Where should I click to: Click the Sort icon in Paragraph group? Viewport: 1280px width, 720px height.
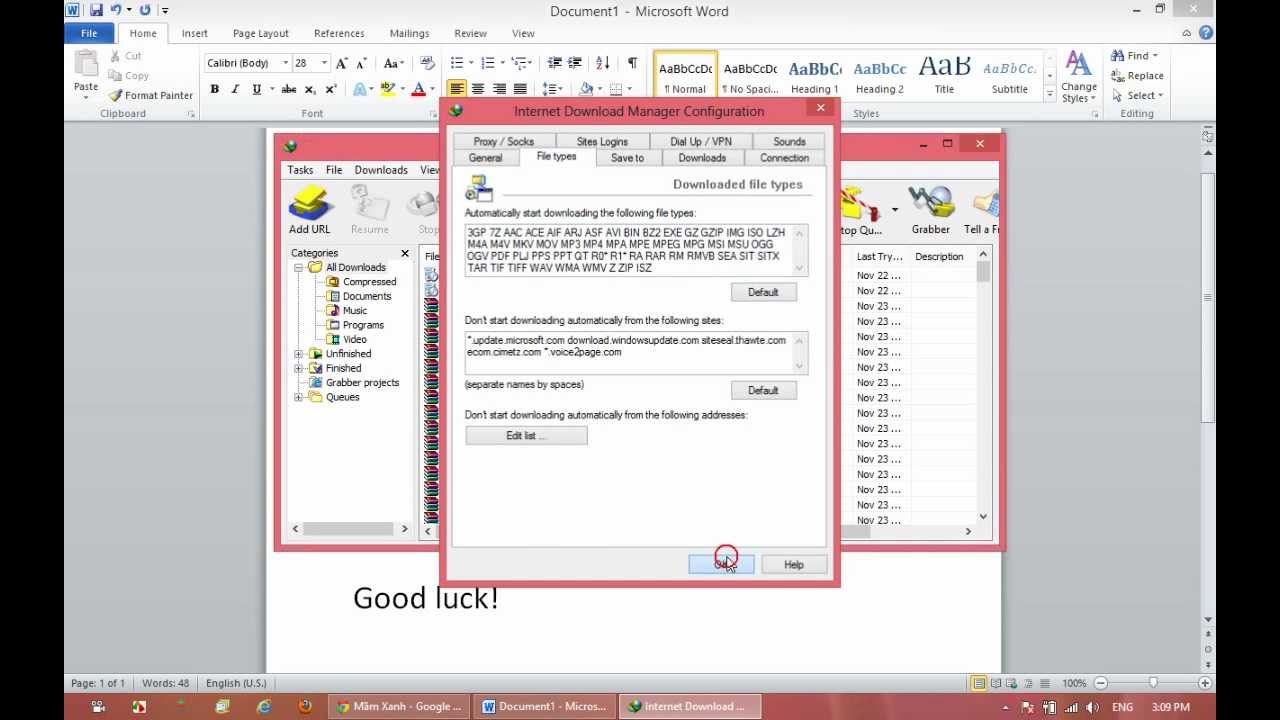603,63
